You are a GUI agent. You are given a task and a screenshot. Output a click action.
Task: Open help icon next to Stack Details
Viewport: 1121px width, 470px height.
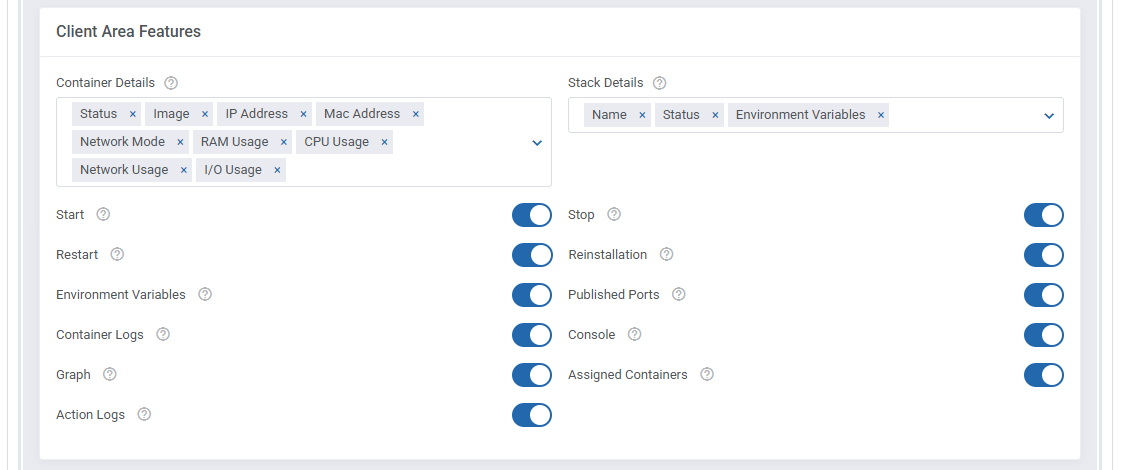(x=659, y=83)
